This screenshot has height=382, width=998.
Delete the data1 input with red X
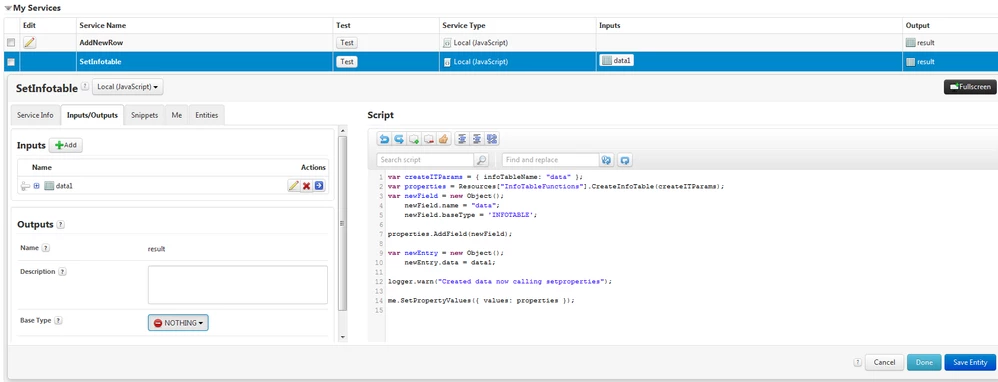click(x=306, y=186)
